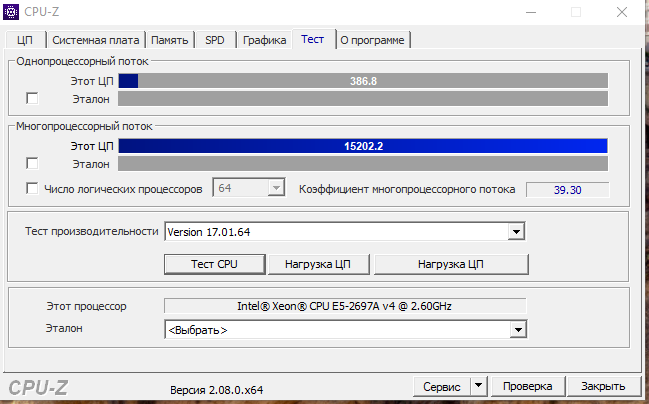The width and height of the screenshot is (649, 404).
Task: Click the Тест производительности label
Action: [91, 231]
